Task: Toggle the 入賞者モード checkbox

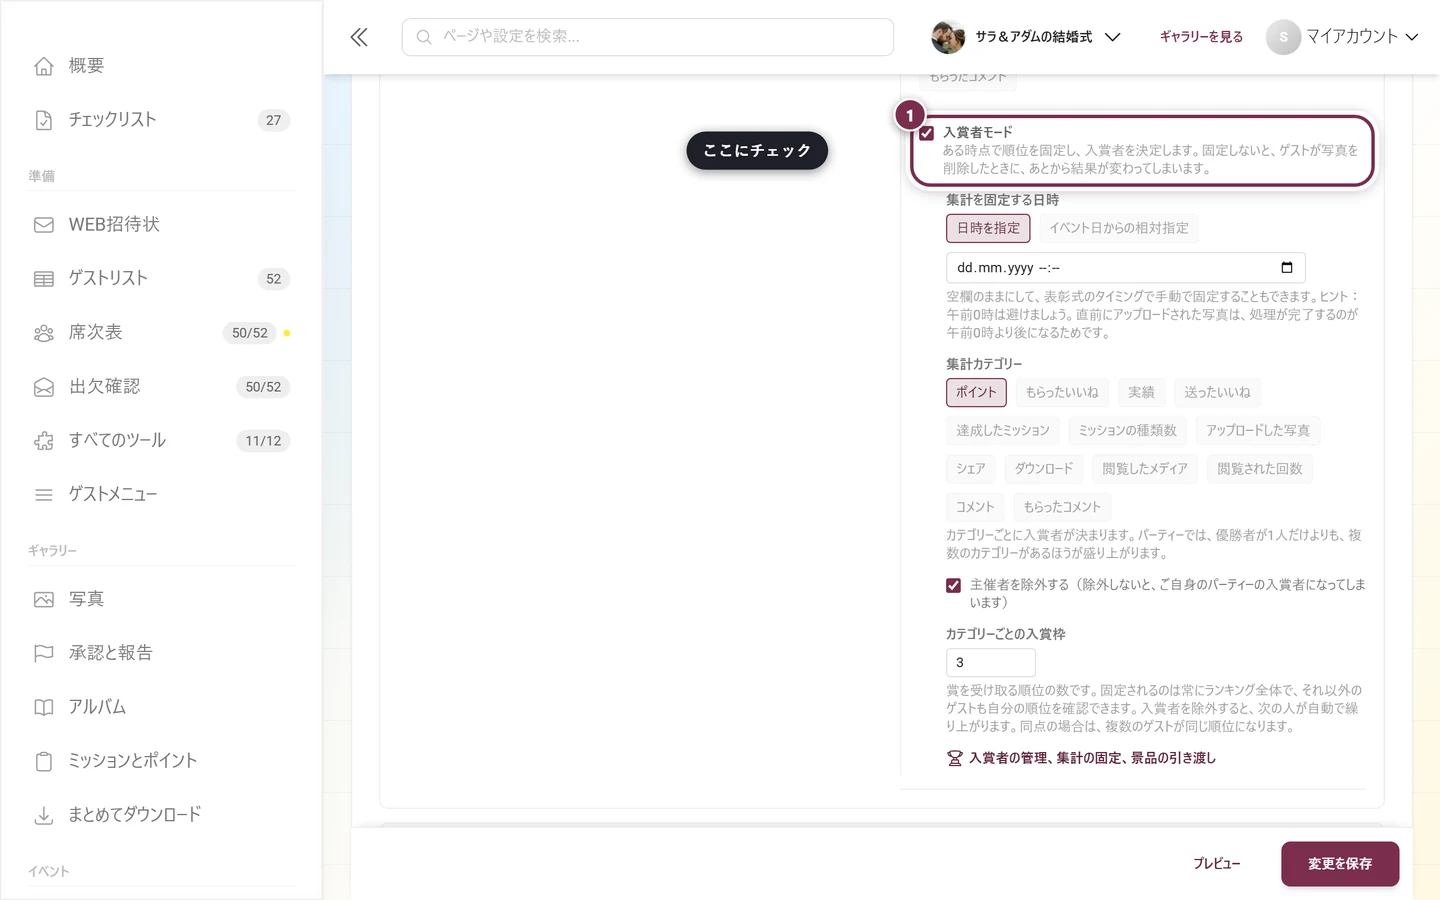Action: (927, 133)
